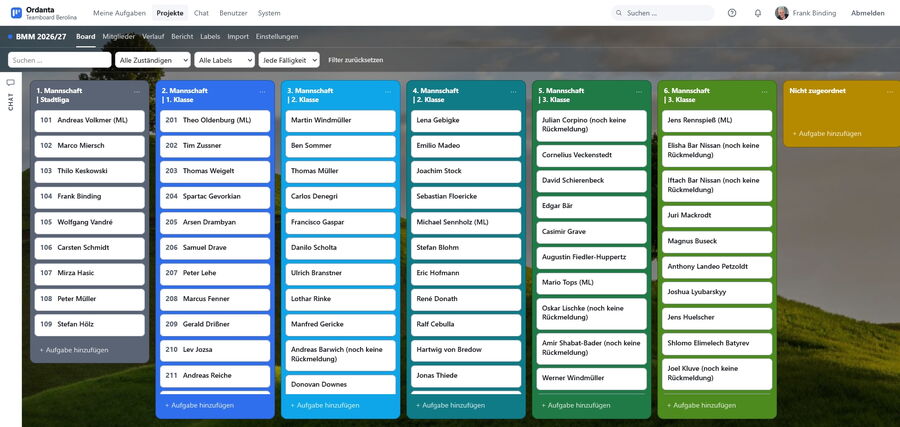Open the System menu item
The width and height of the screenshot is (900, 427).
click(x=269, y=13)
